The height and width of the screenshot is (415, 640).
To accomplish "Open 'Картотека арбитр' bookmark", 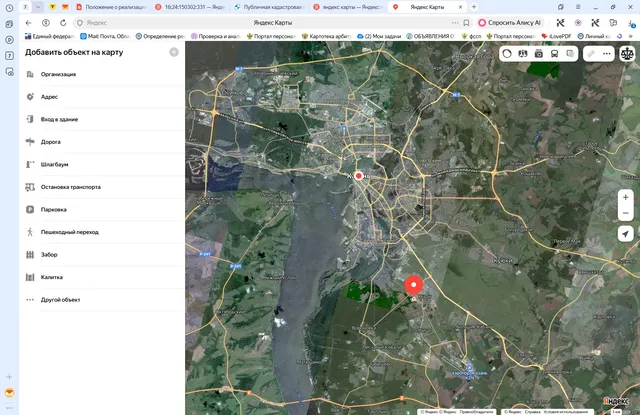I will pyautogui.click(x=327, y=36).
